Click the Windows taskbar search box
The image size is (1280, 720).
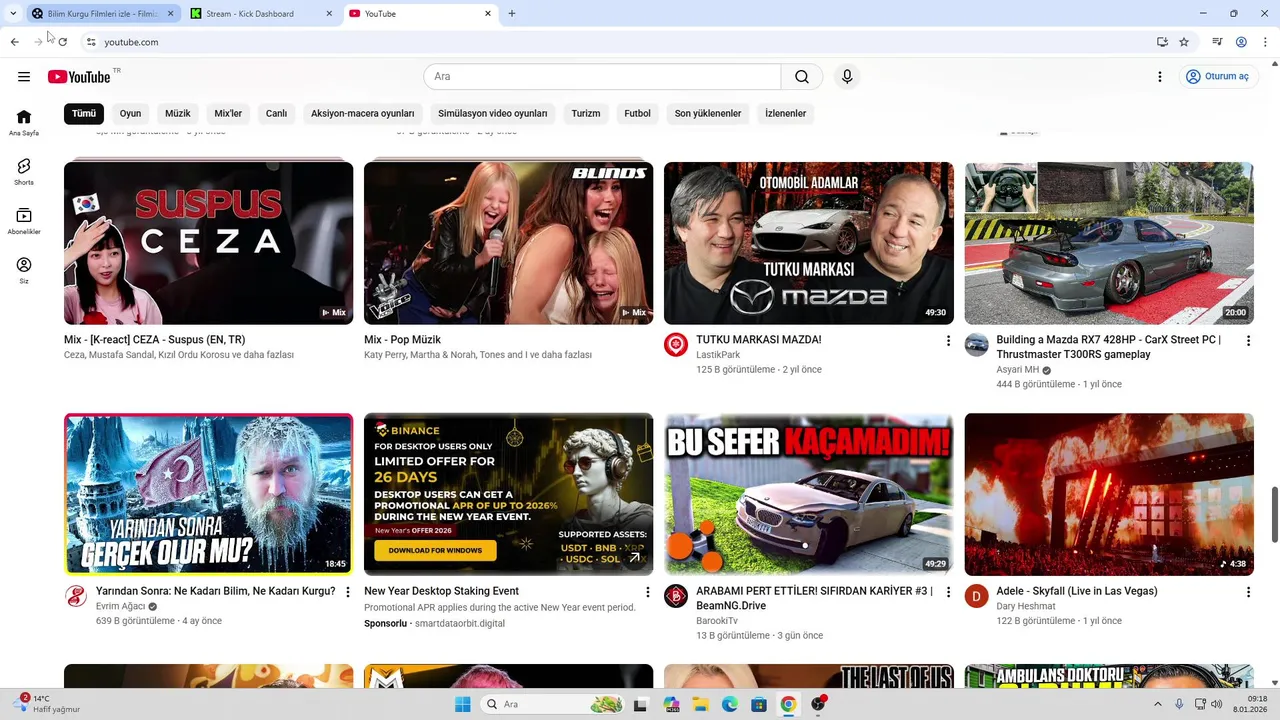(554, 704)
